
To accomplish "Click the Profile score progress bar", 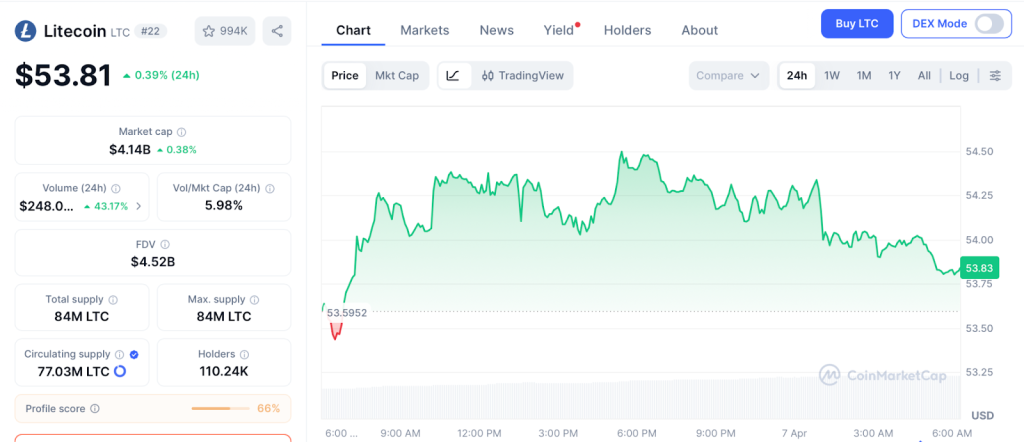I will tap(220, 409).
